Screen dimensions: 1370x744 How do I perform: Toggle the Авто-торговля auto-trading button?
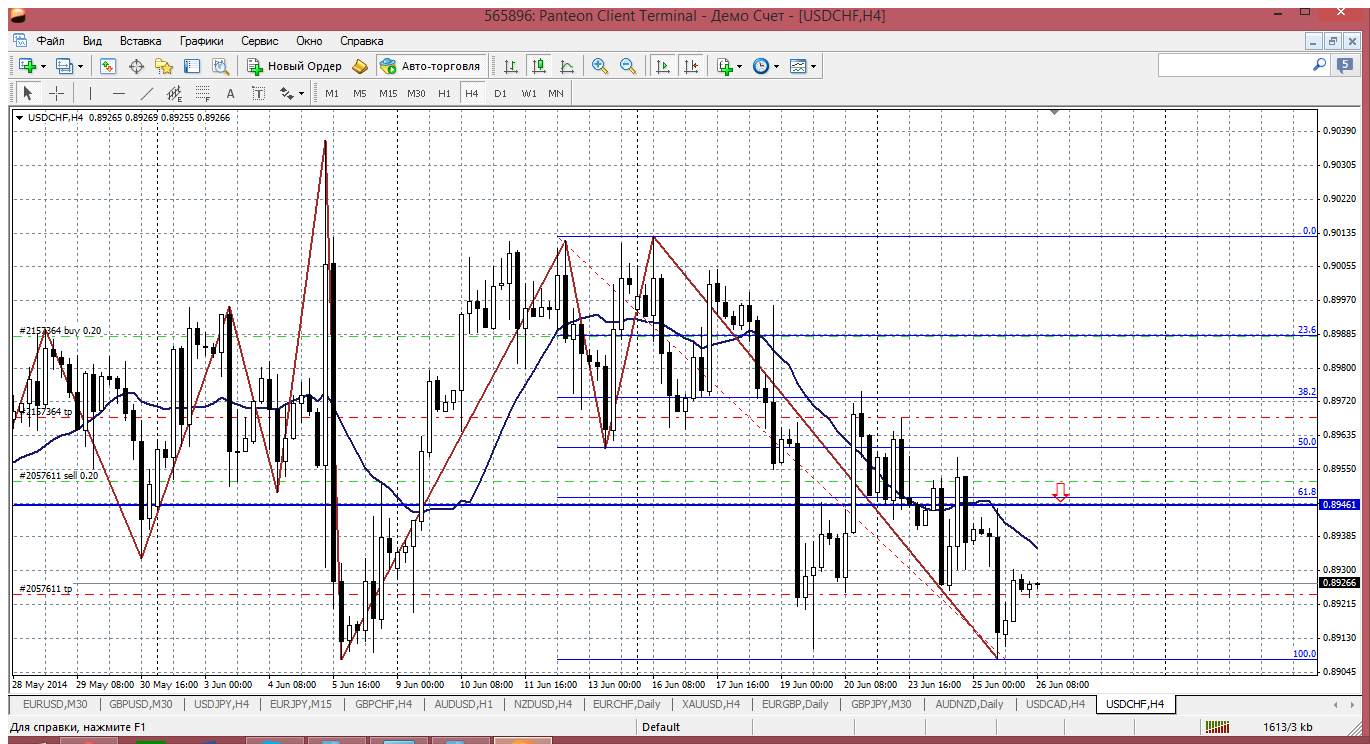pos(430,66)
